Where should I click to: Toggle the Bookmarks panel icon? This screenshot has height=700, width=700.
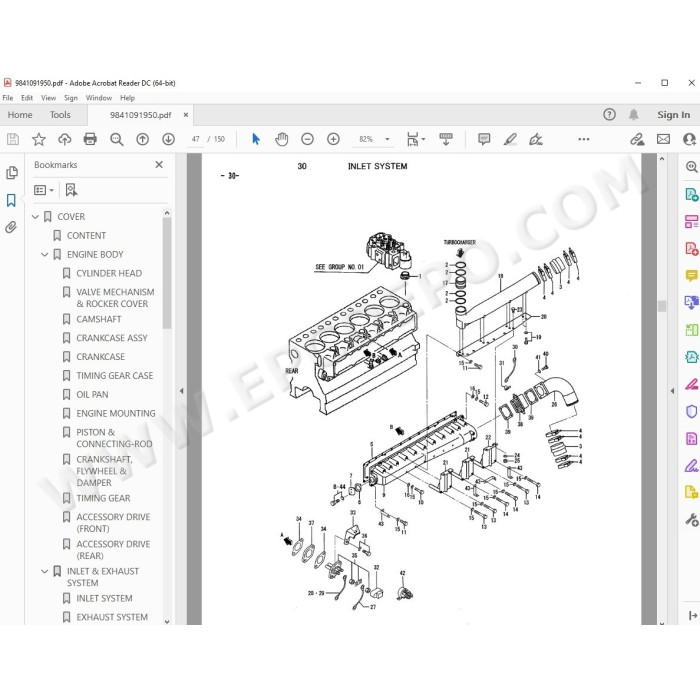(11, 200)
